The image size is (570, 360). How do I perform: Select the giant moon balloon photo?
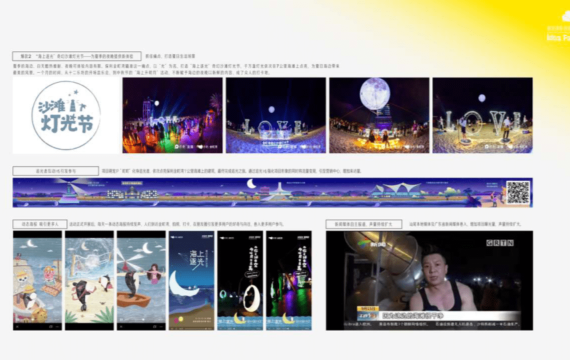click(x=379, y=115)
